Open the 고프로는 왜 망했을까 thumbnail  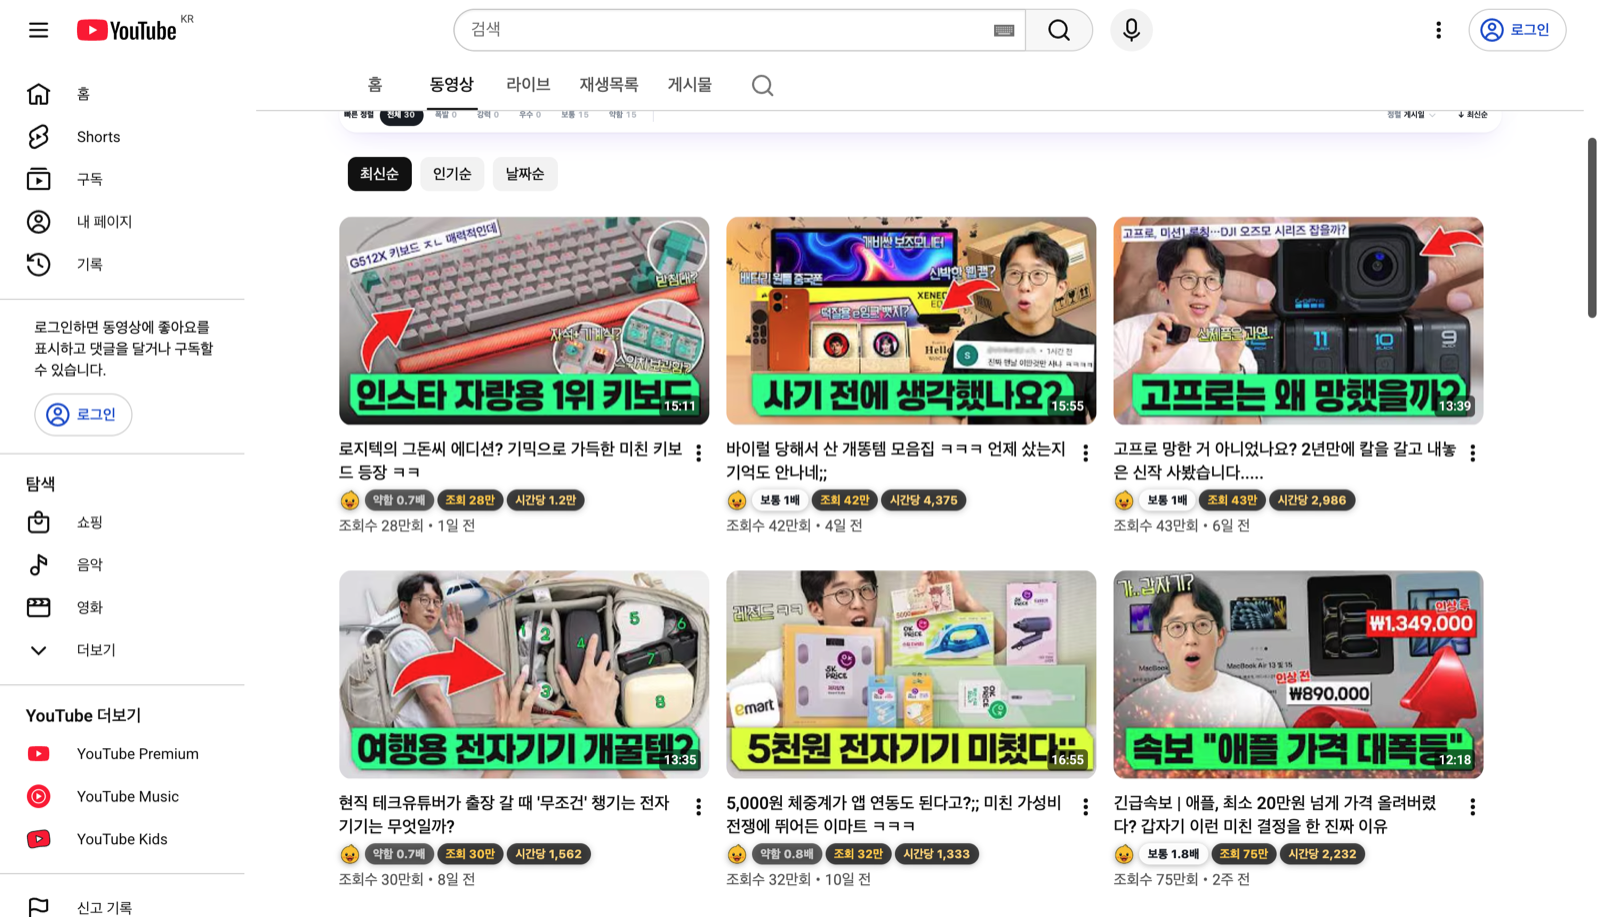[1298, 321]
